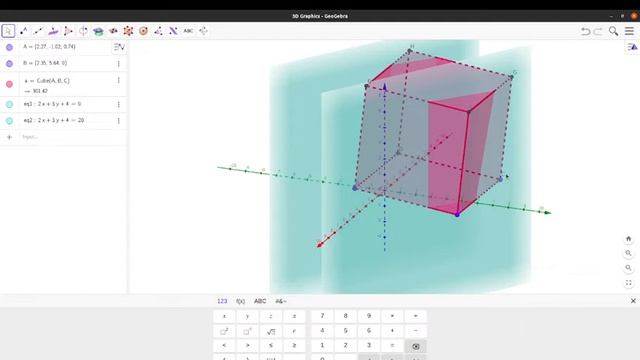Image resolution: width=640 pixels, height=360 pixels.
Task: Select the Plane through Points tool
Action: pyautogui.click(x=113, y=31)
